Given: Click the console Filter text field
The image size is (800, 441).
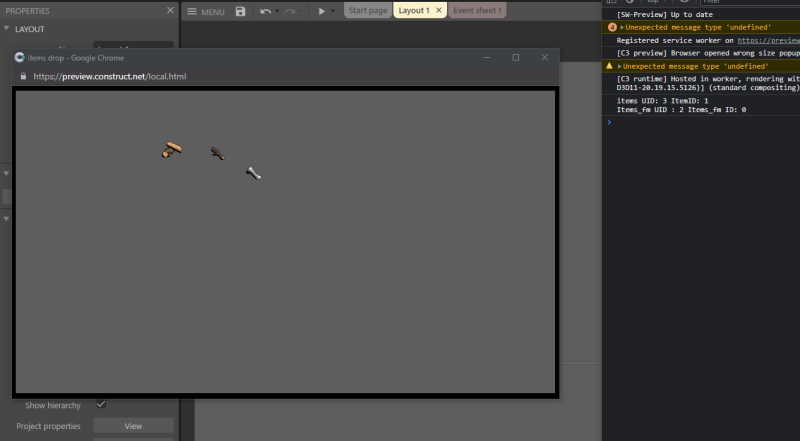Looking at the screenshot, I should 749,2.
